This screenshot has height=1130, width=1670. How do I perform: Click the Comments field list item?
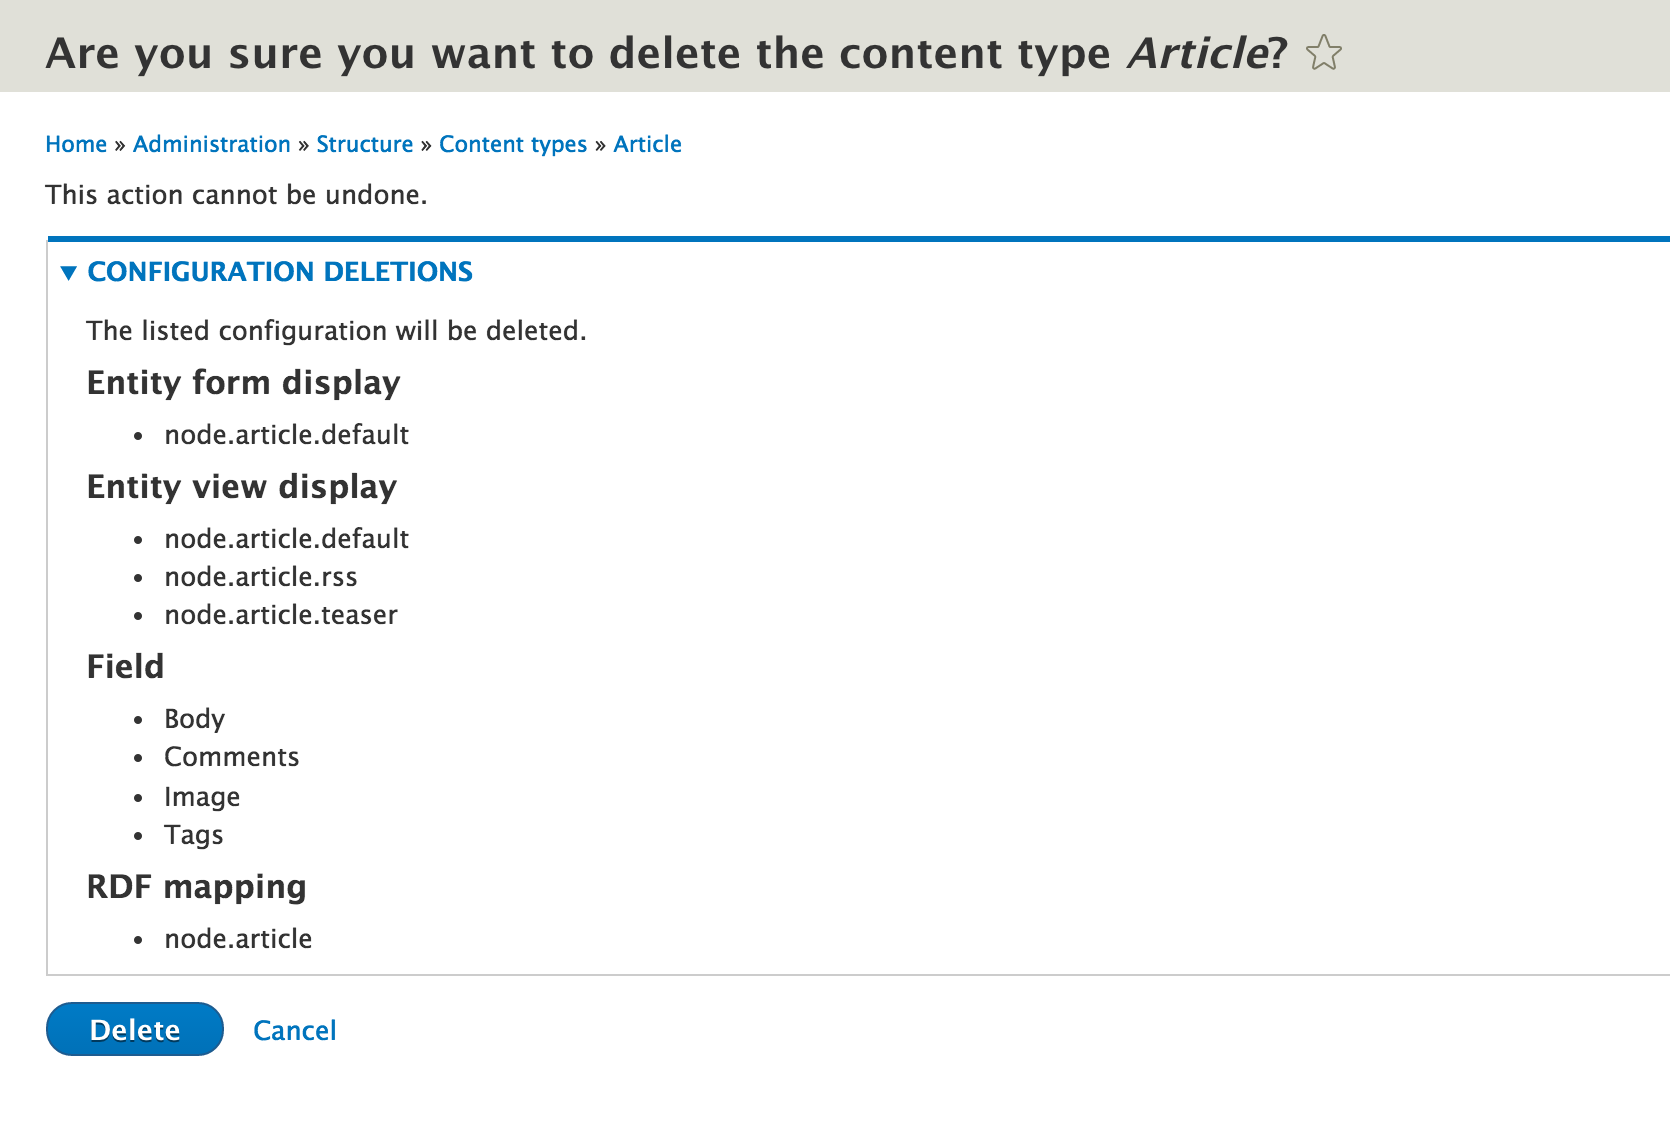[x=231, y=757]
